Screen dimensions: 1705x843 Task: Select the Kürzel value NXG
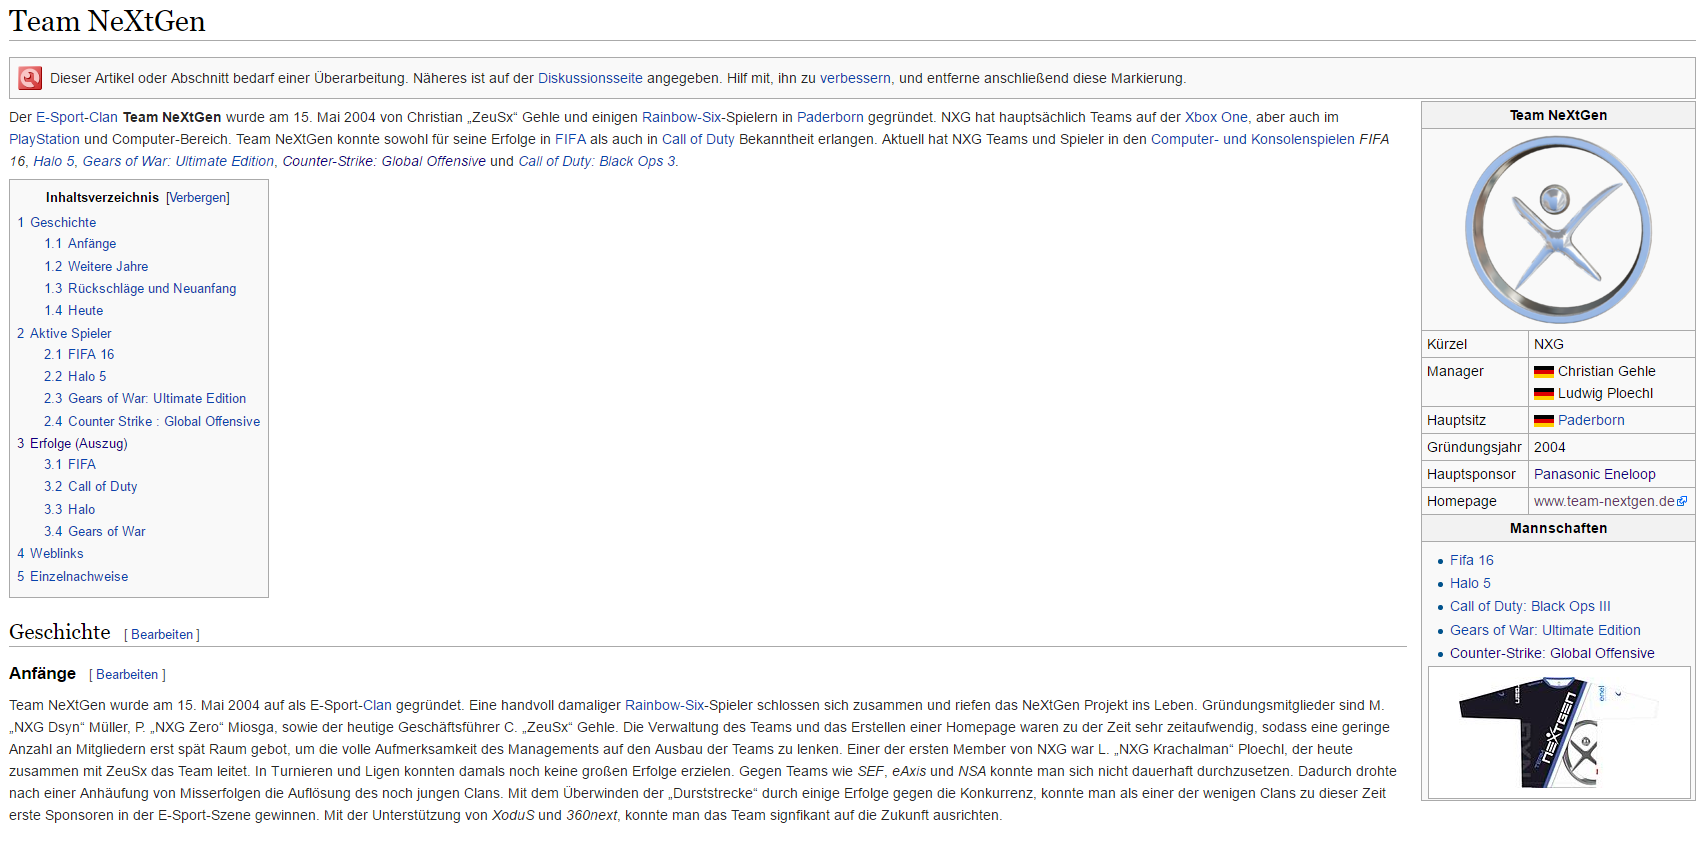[1549, 344]
